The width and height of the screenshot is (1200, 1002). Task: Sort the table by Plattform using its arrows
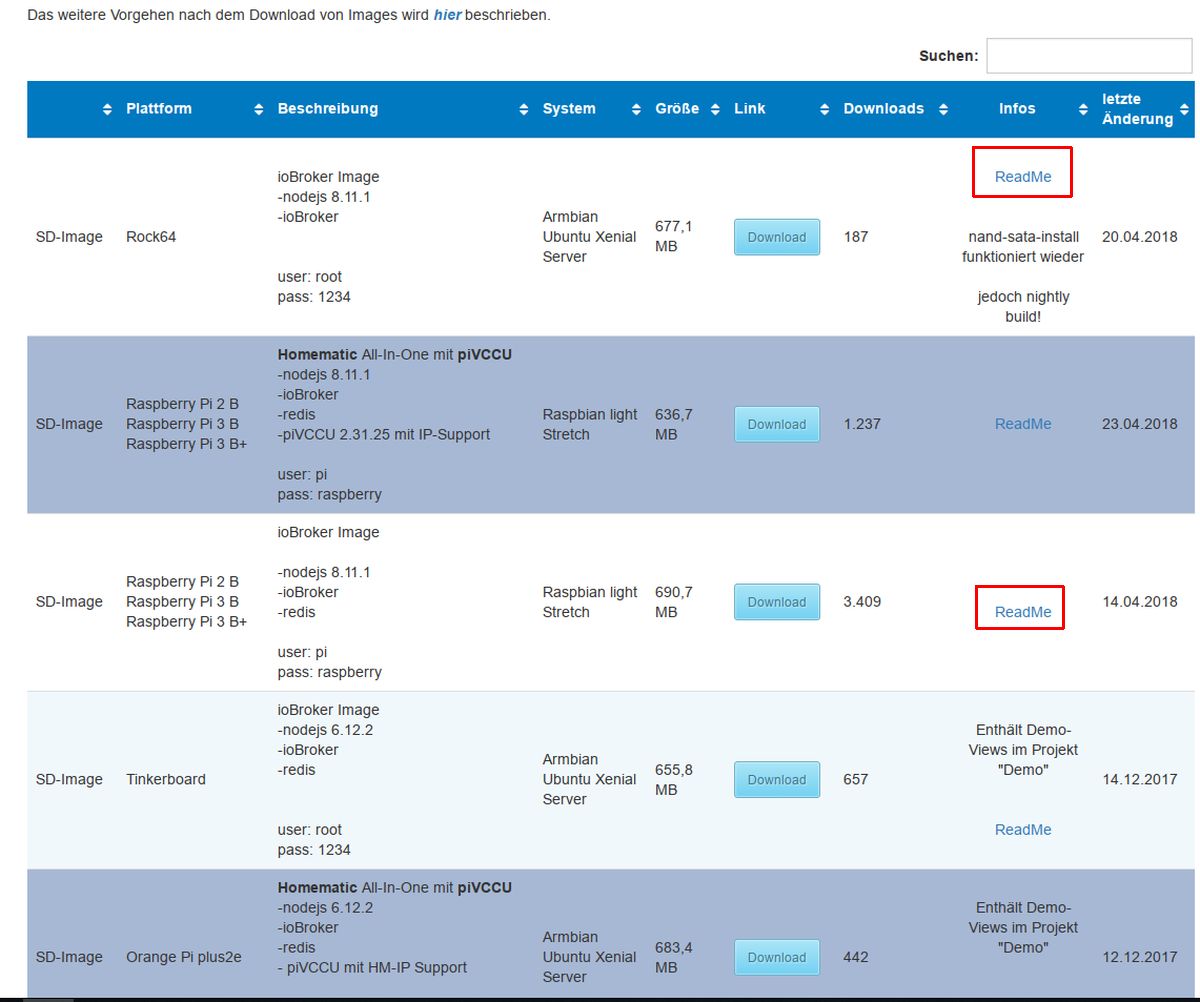pos(259,109)
